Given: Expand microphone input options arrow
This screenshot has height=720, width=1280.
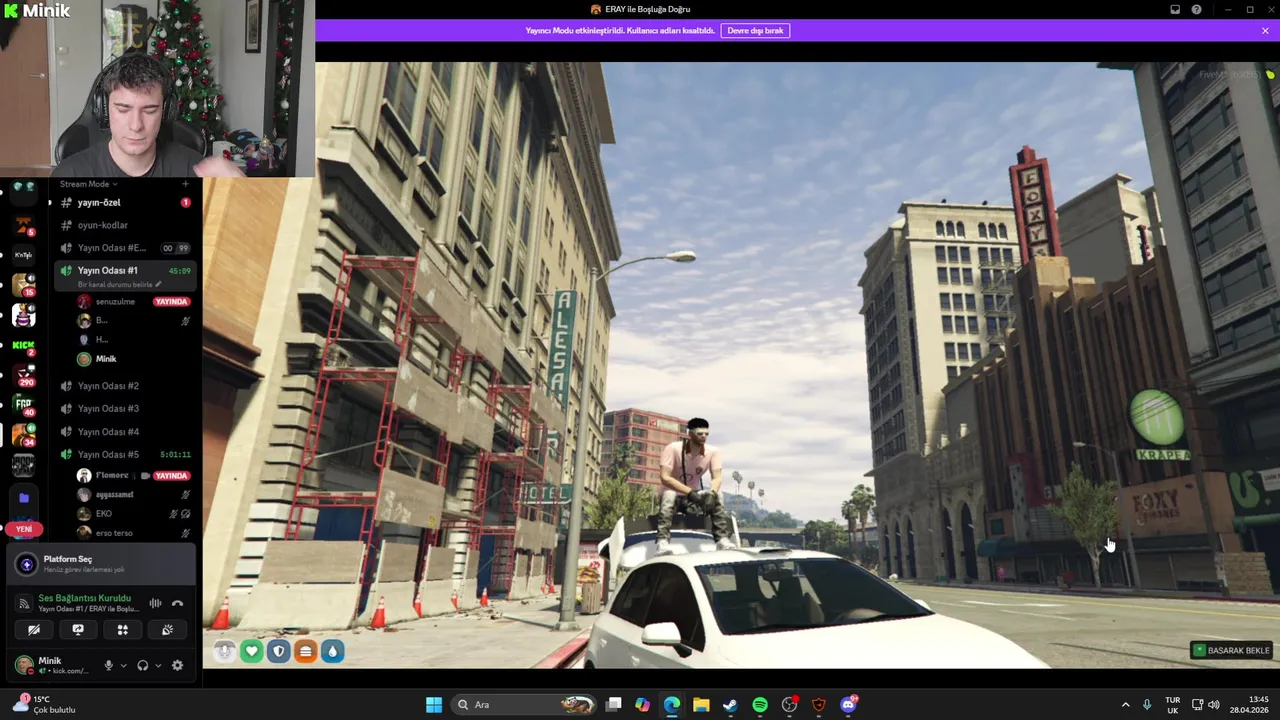Looking at the screenshot, I should [x=123, y=665].
